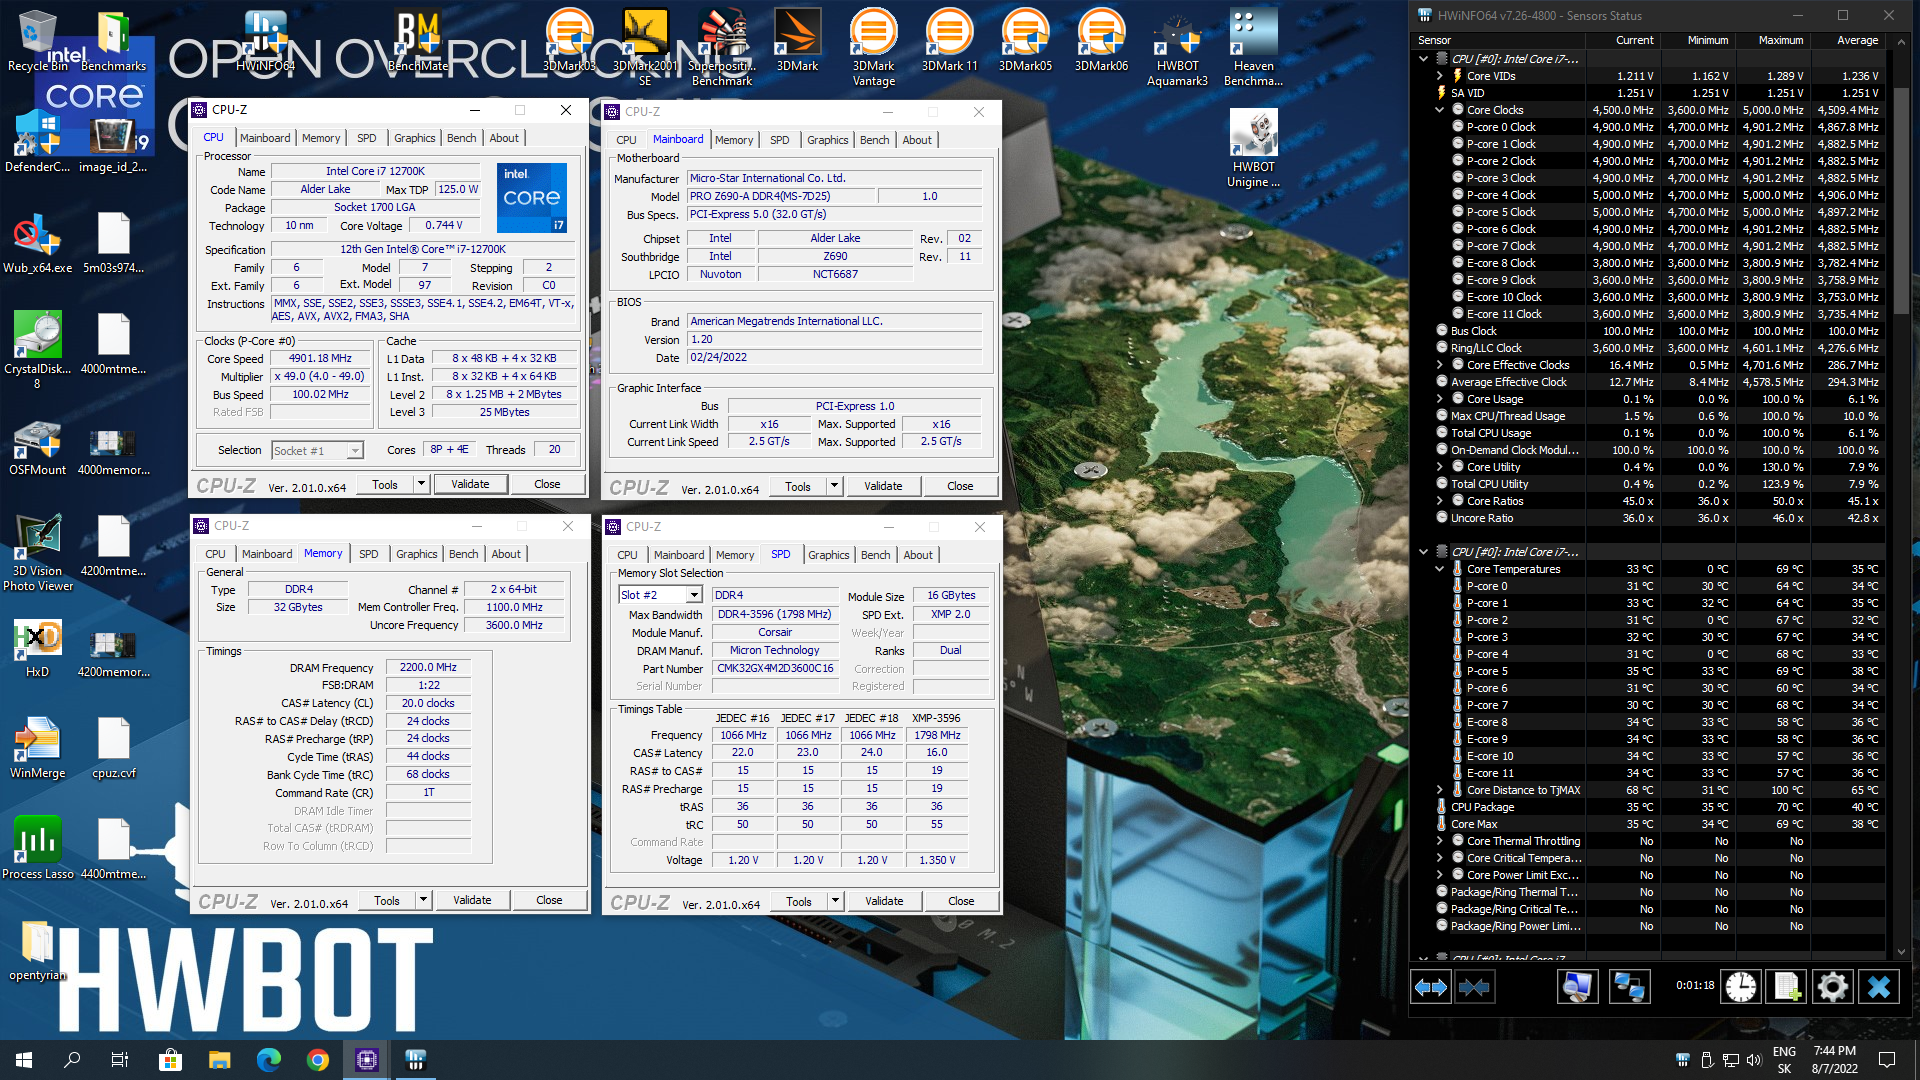Open HWiNFO remote network computers icon
This screenshot has width=1920, height=1080.
pos(1629,987)
